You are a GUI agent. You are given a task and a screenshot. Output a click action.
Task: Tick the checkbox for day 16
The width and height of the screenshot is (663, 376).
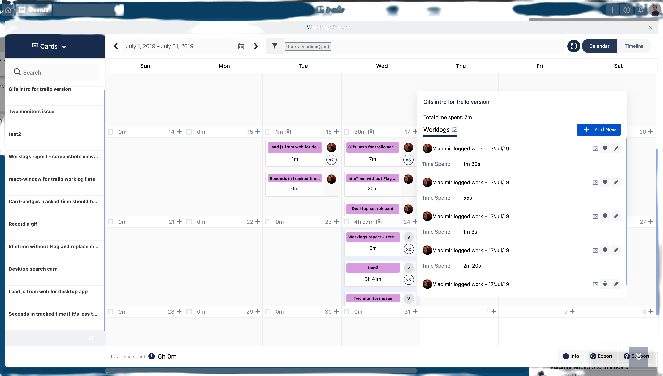(268, 132)
